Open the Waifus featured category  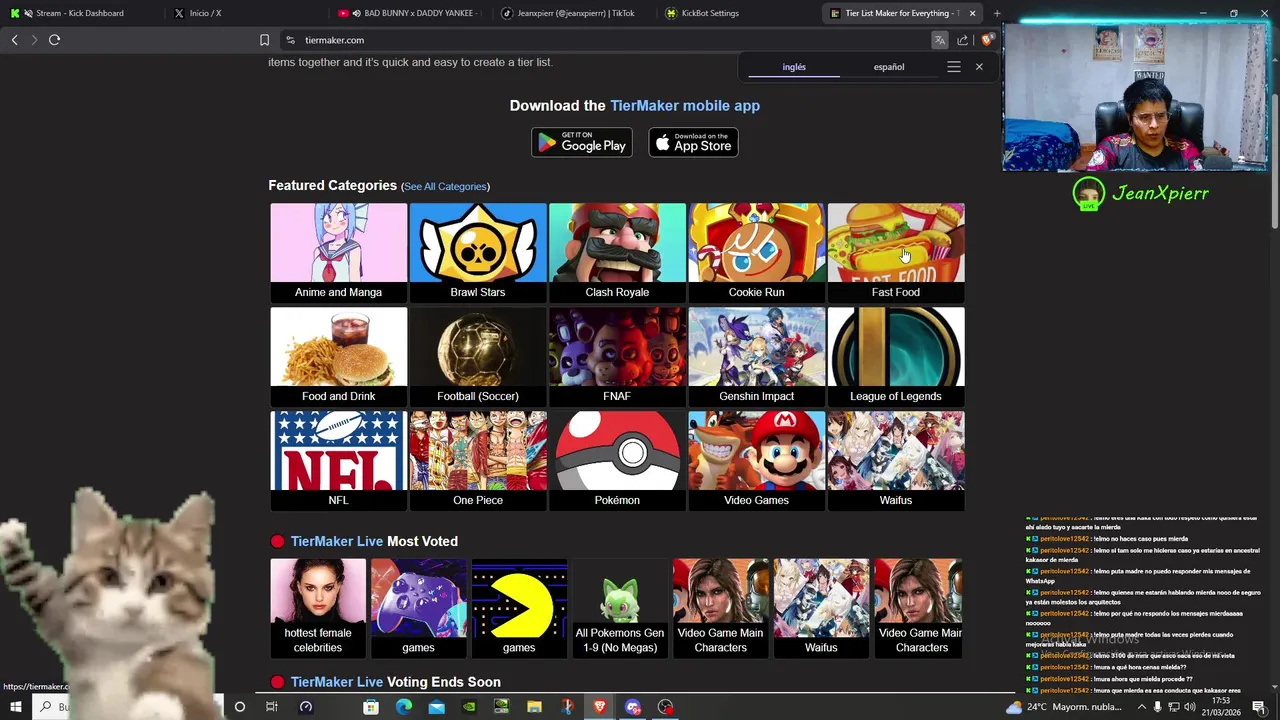coord(896,460)
